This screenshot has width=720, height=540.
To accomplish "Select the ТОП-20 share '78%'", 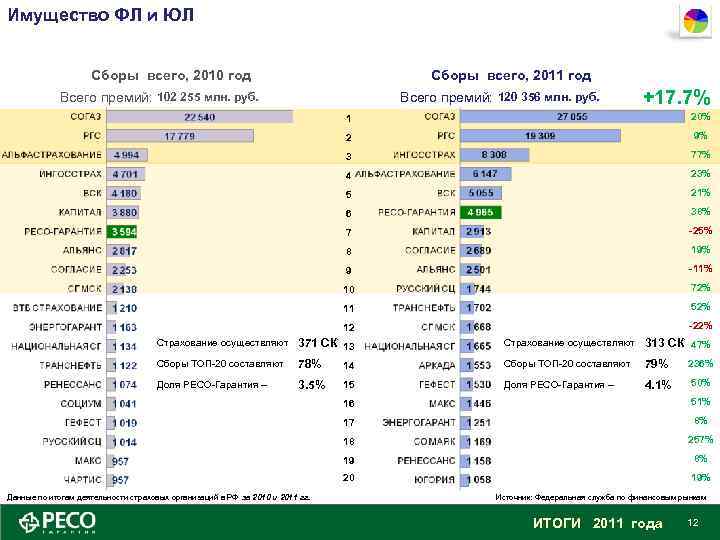I will pos(309,364).
